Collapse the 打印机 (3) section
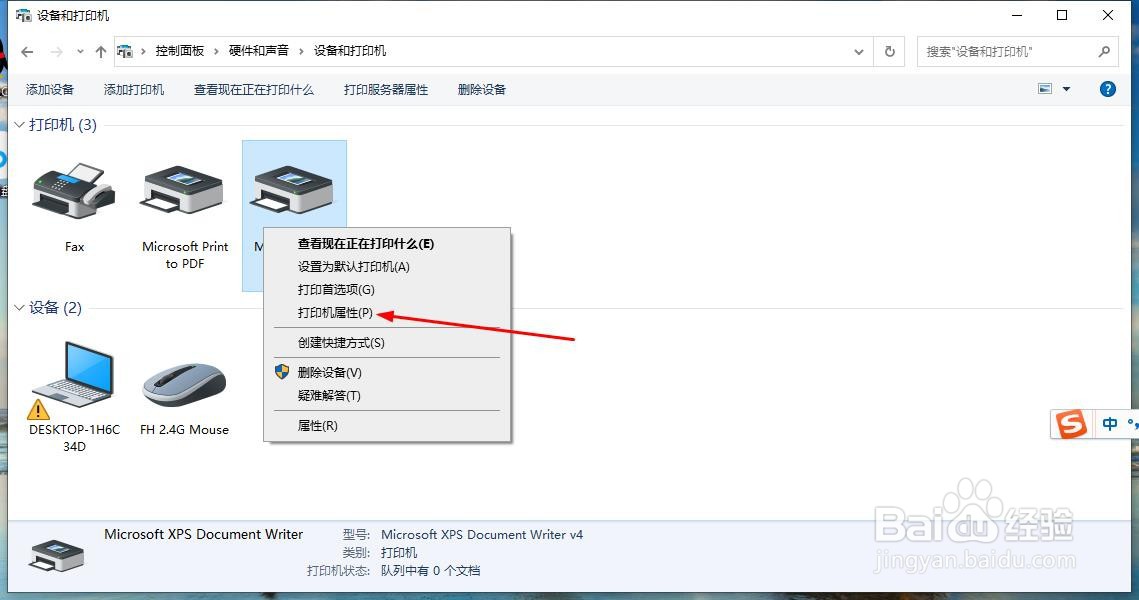 click(x=18, y=124)
